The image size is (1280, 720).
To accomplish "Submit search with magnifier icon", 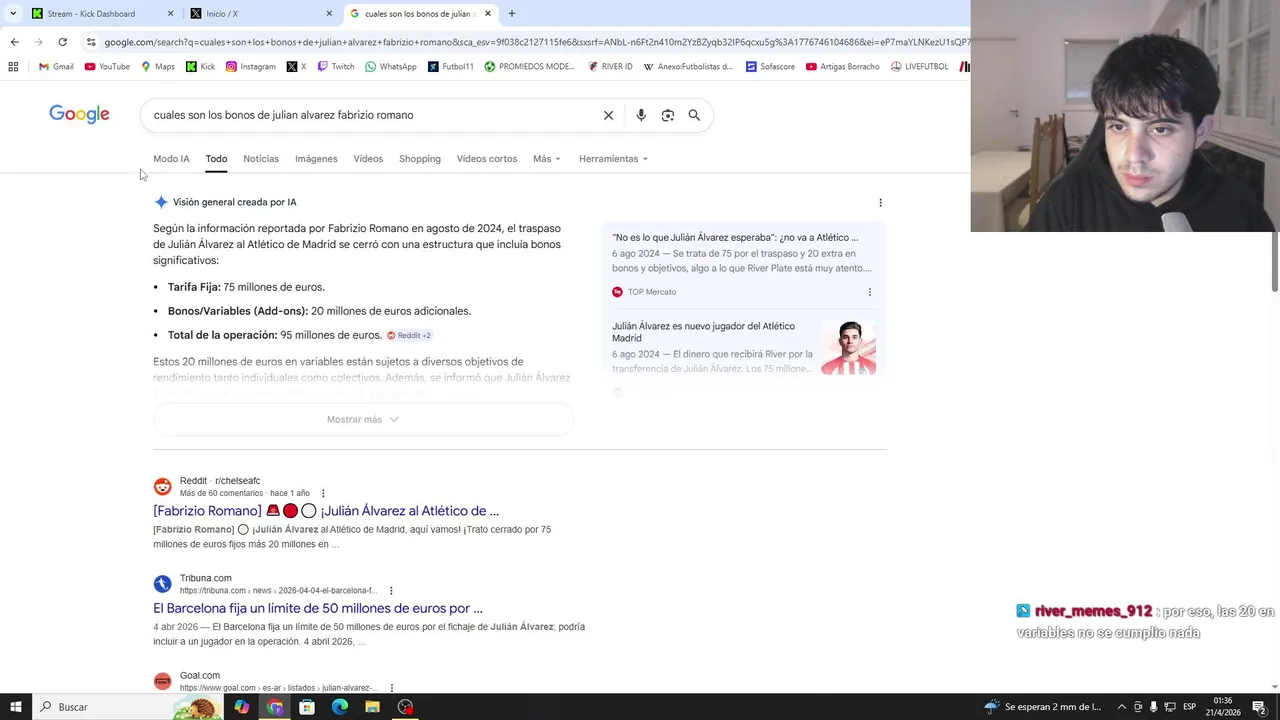I will [x=694, y=115].
